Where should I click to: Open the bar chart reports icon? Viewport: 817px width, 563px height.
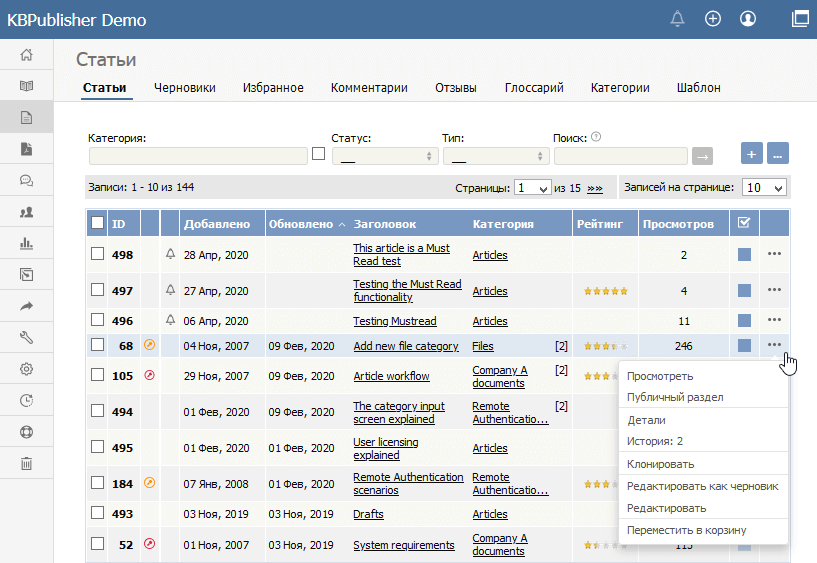[x=27, y=243]
